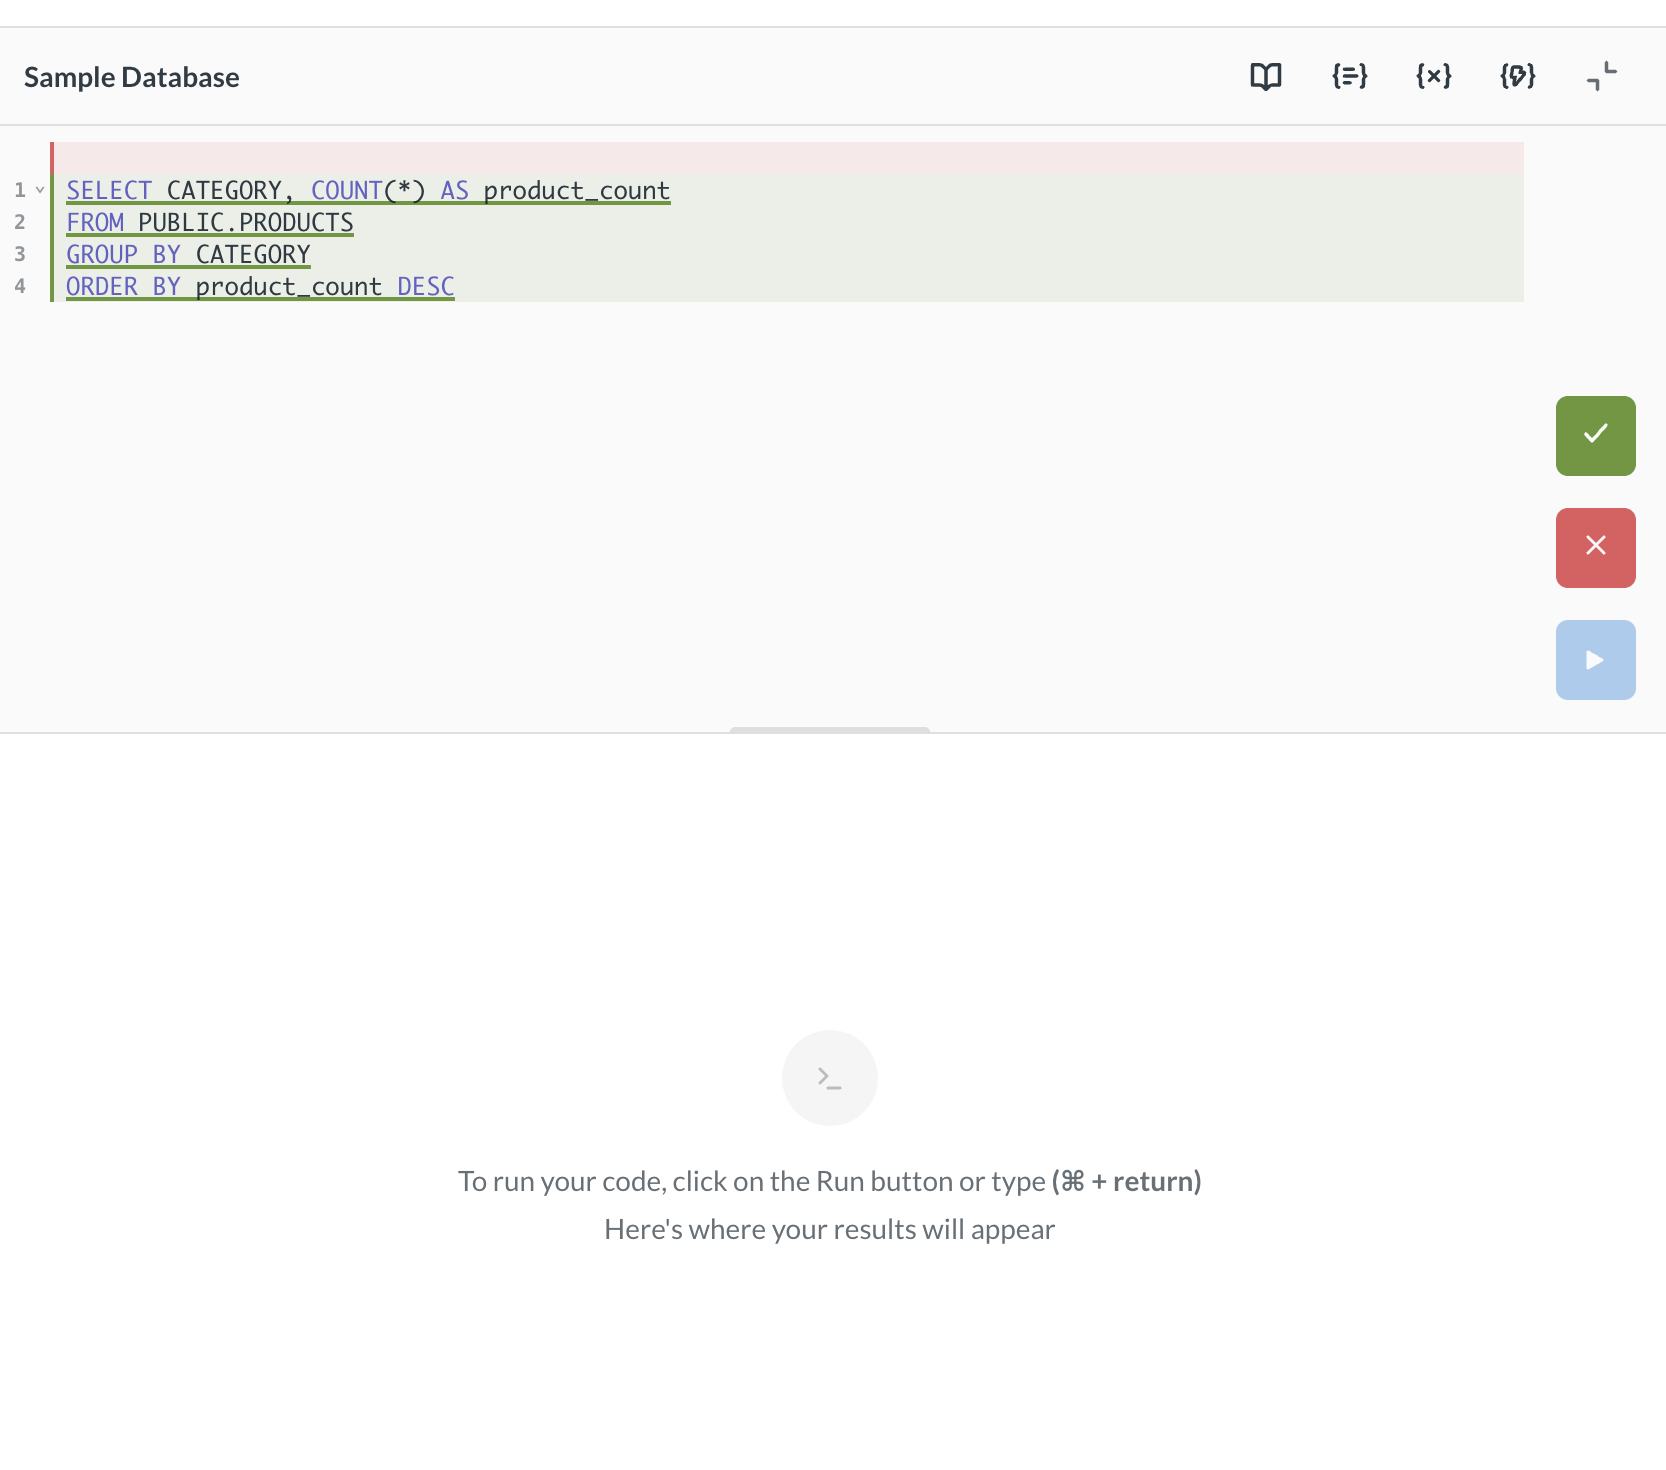Collapse the query editor using the contract icon
This screenshot has width=1666, height=1470.
tap(1601, 77)
